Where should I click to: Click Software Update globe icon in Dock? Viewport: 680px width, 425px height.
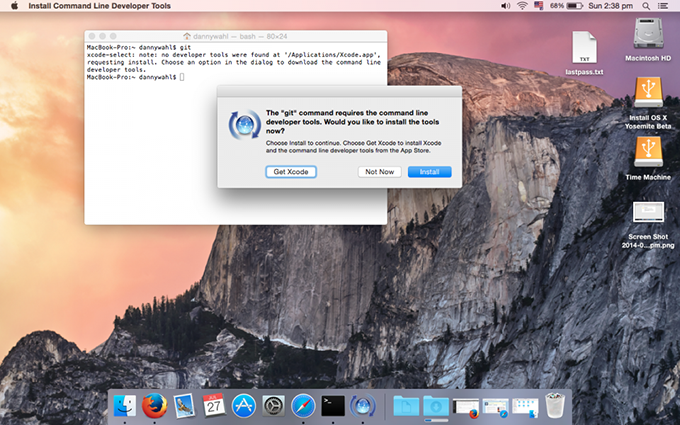tap(363, 406)
